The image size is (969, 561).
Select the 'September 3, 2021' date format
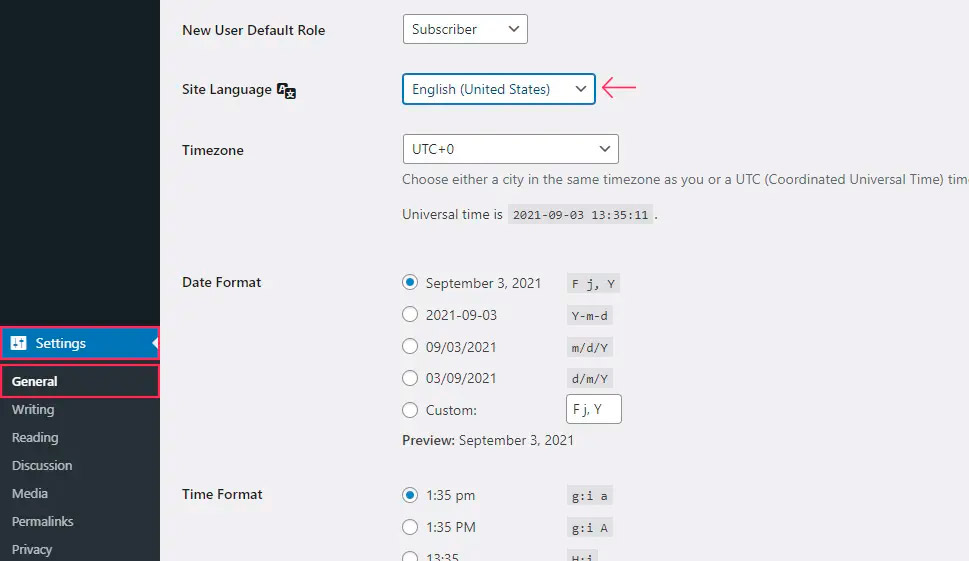coord(410,283)
